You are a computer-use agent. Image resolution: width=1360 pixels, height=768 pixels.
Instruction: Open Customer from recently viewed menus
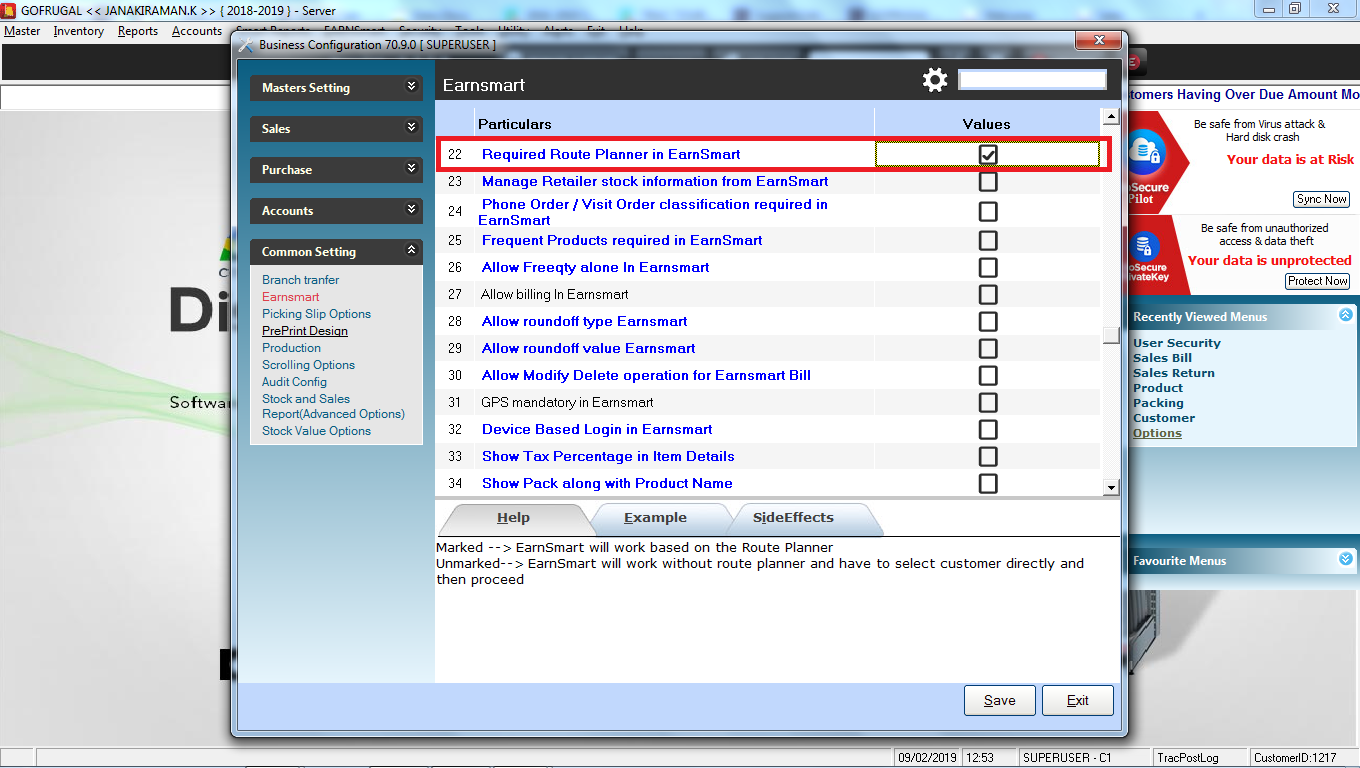pos(1164,418)
